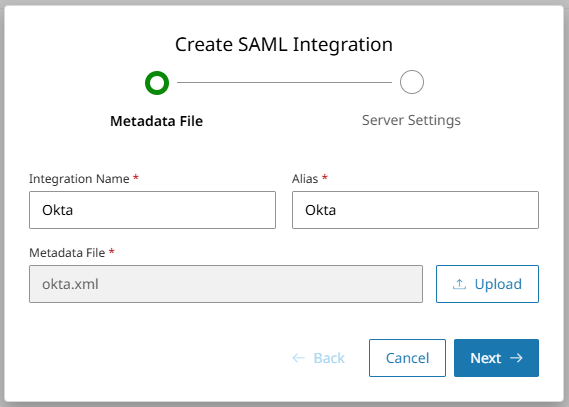
Task: Go back with the Back button
Action: pos(318,358)
